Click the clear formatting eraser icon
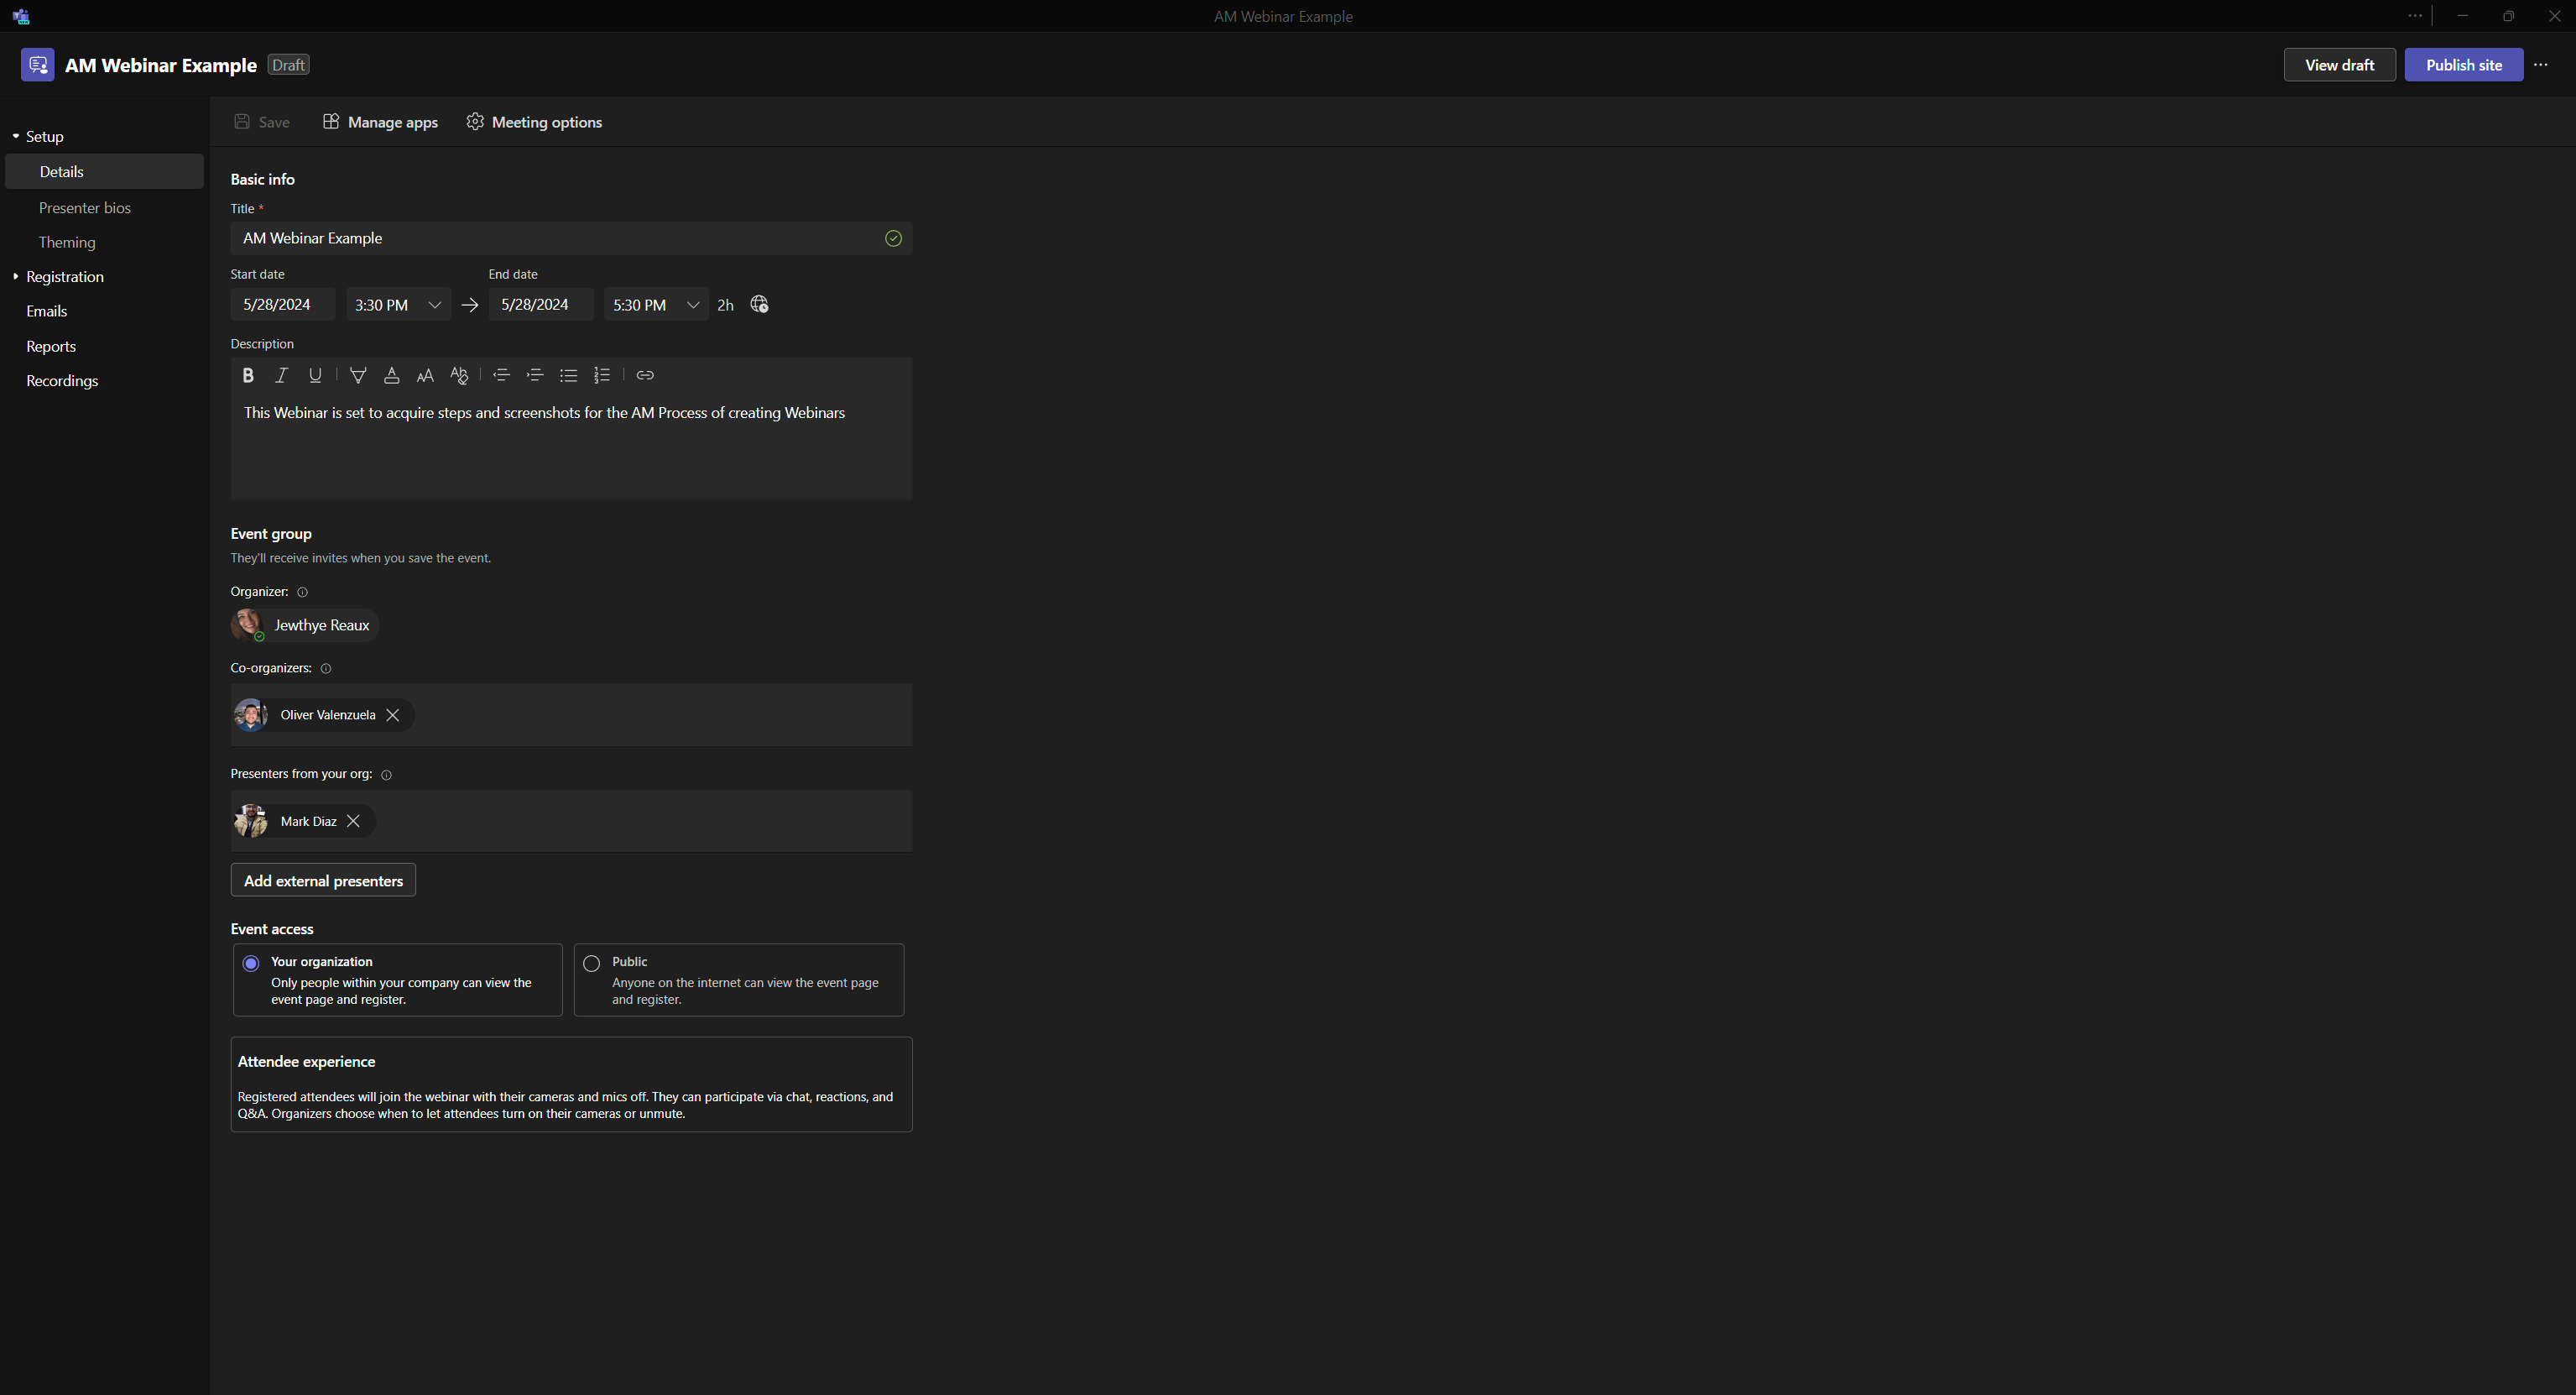 tap(459, 375)
